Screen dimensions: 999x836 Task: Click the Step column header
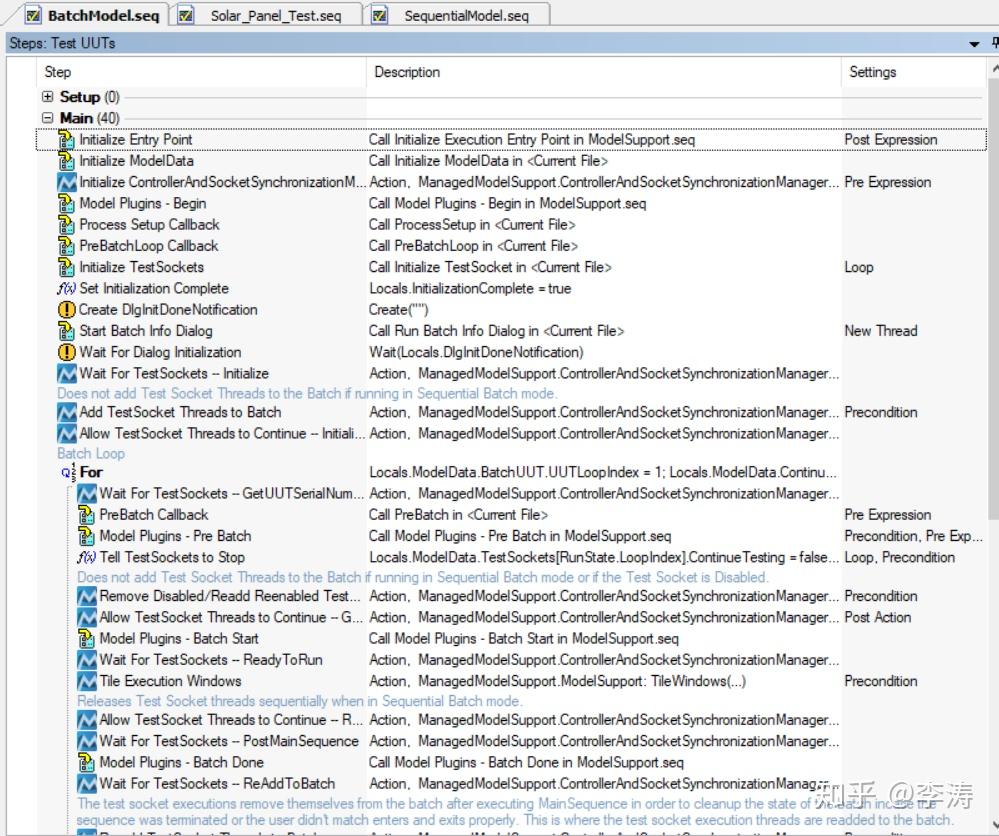coord(58,72)
